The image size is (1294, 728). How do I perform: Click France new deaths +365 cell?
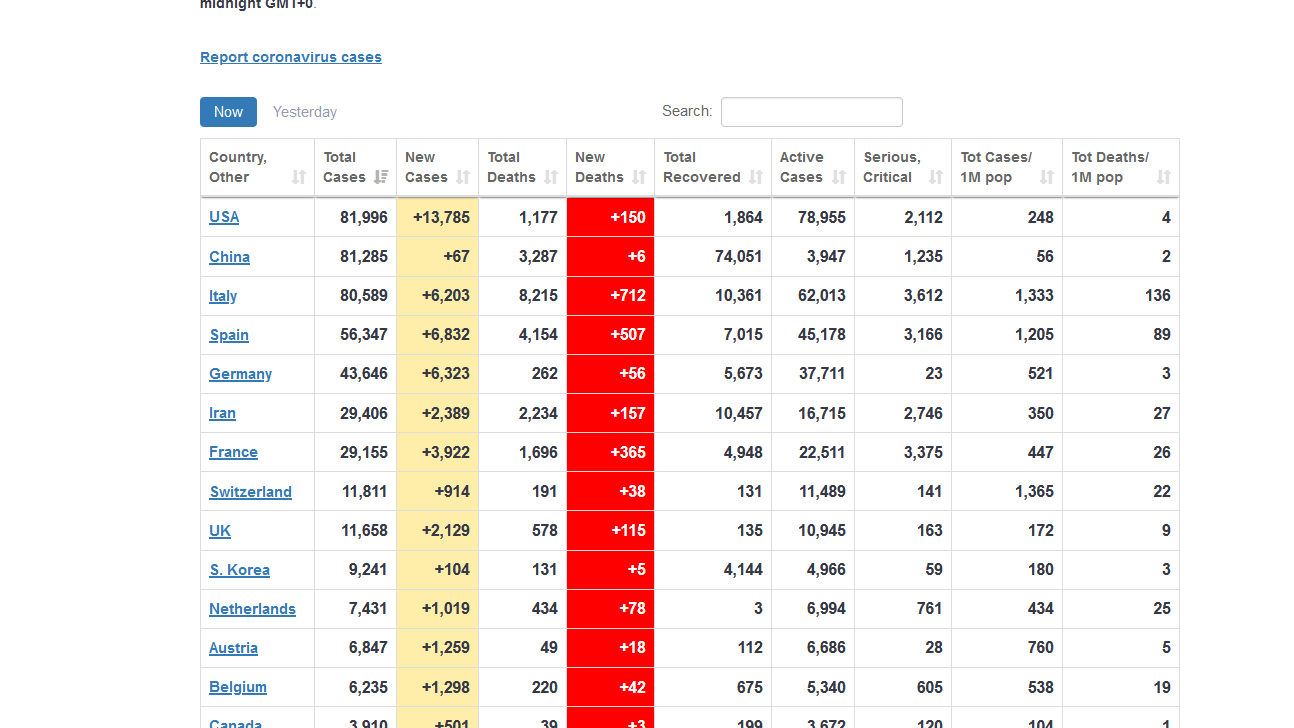(610, 452)
